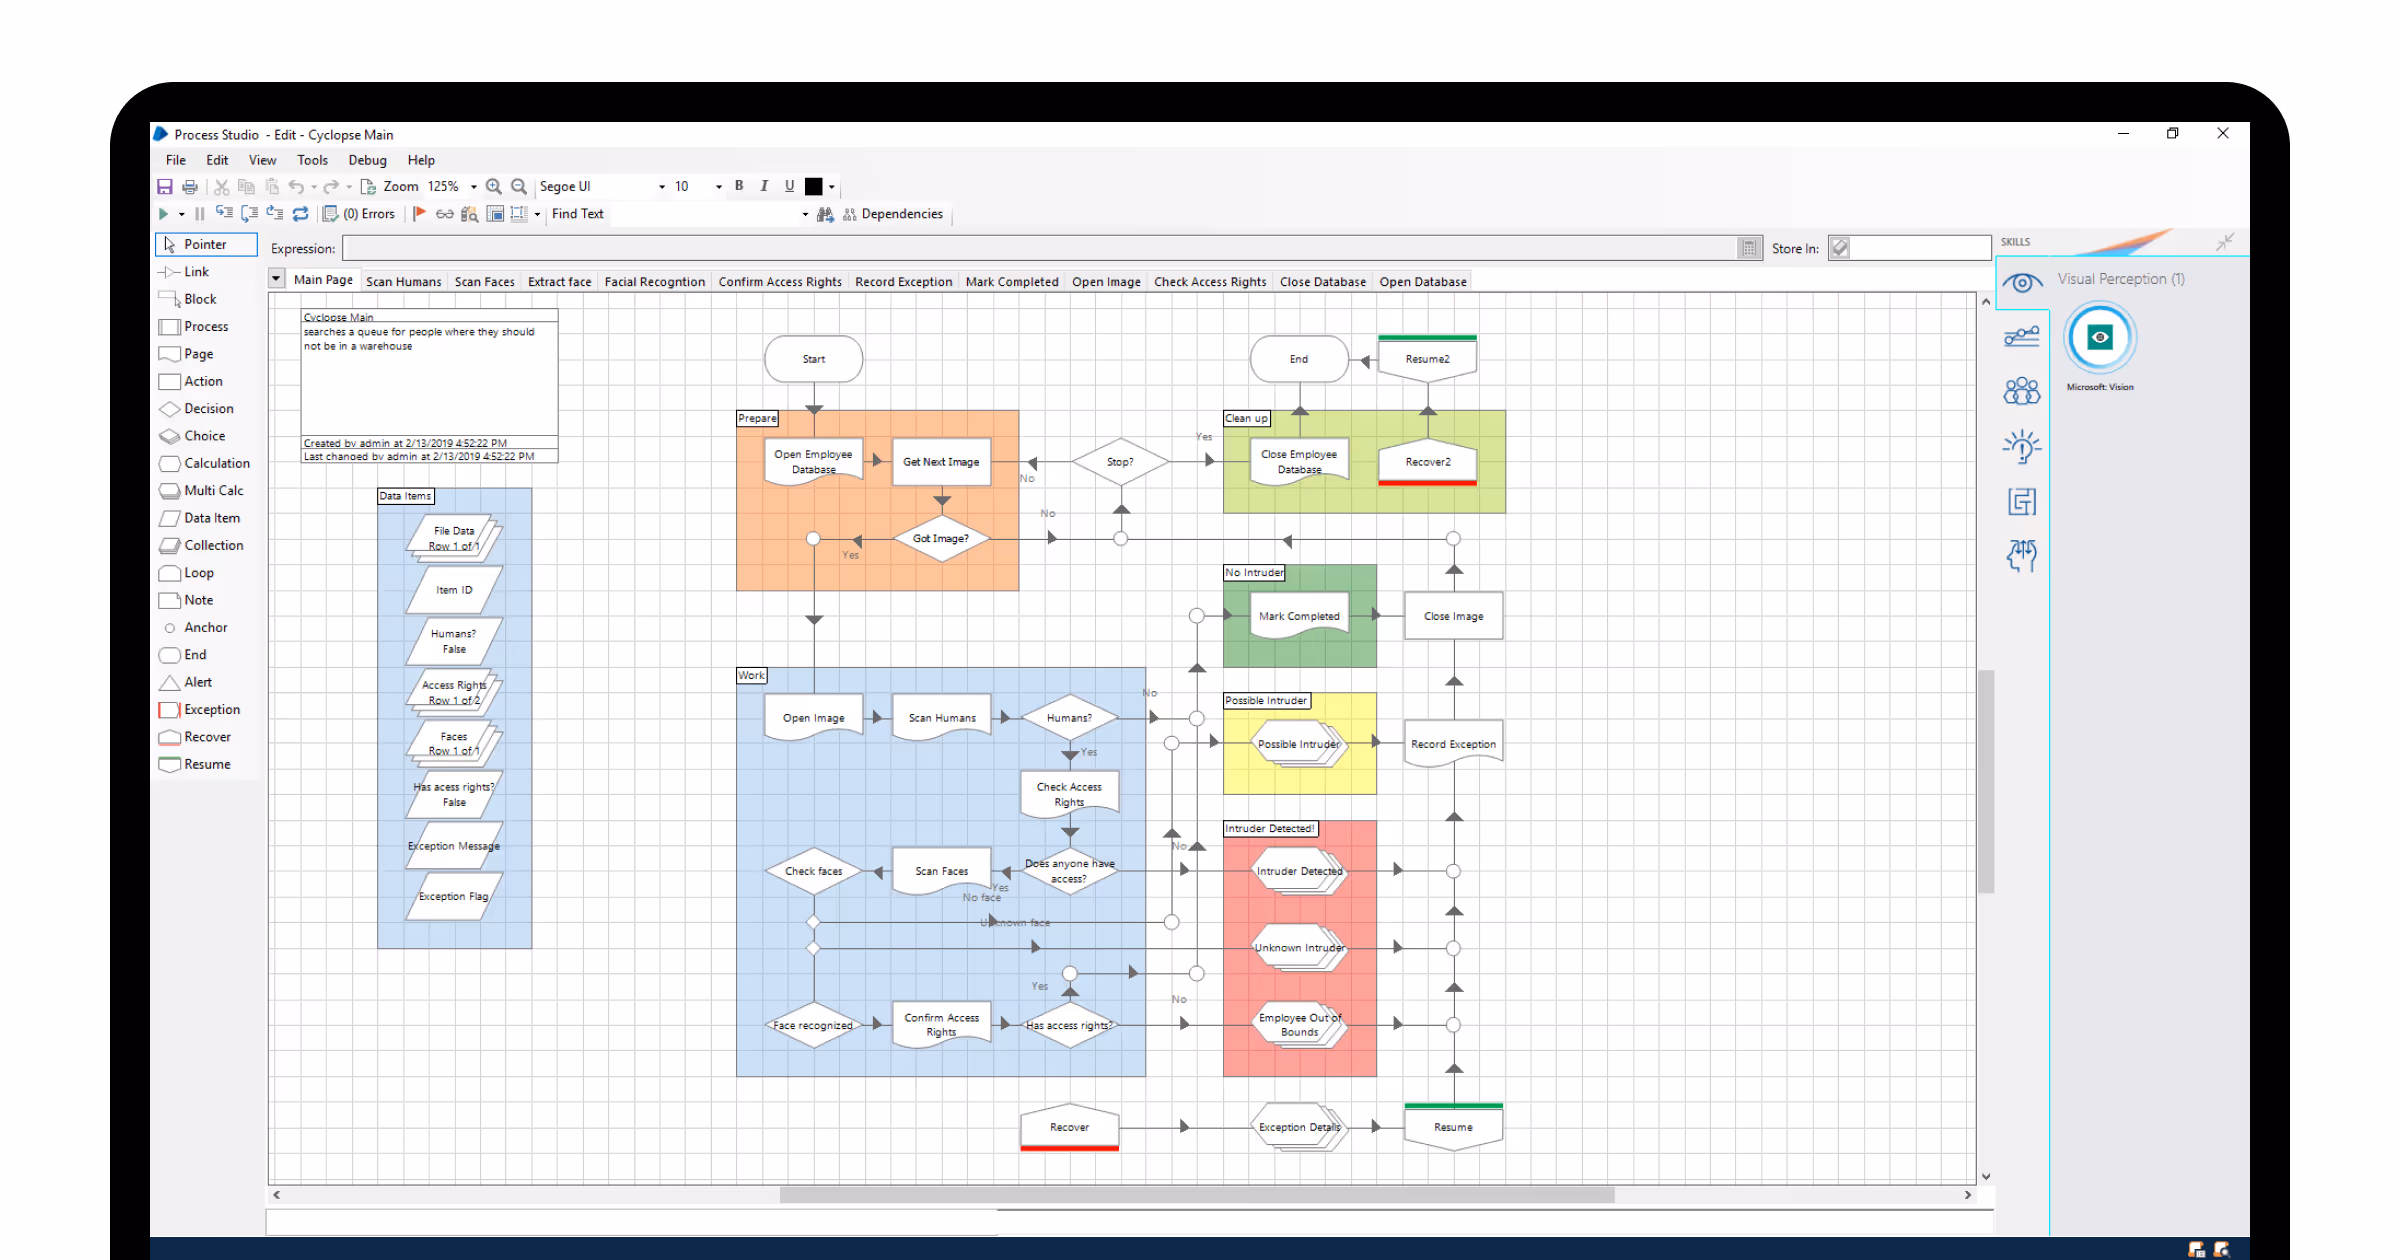Viewport: 2400px width, 1260px height.
Task: Toggle Underline text formatting
Action: [789, 186]
